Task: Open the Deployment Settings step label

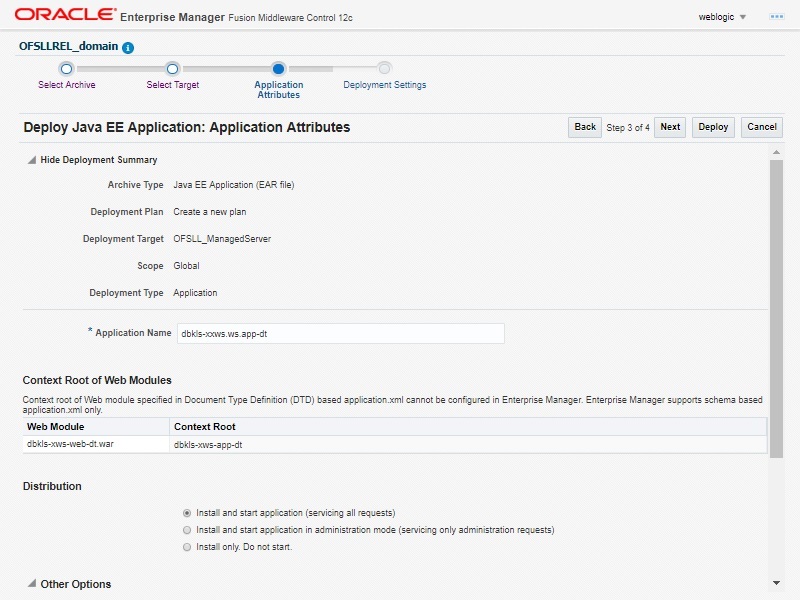Action: click(x=385, y=85)
